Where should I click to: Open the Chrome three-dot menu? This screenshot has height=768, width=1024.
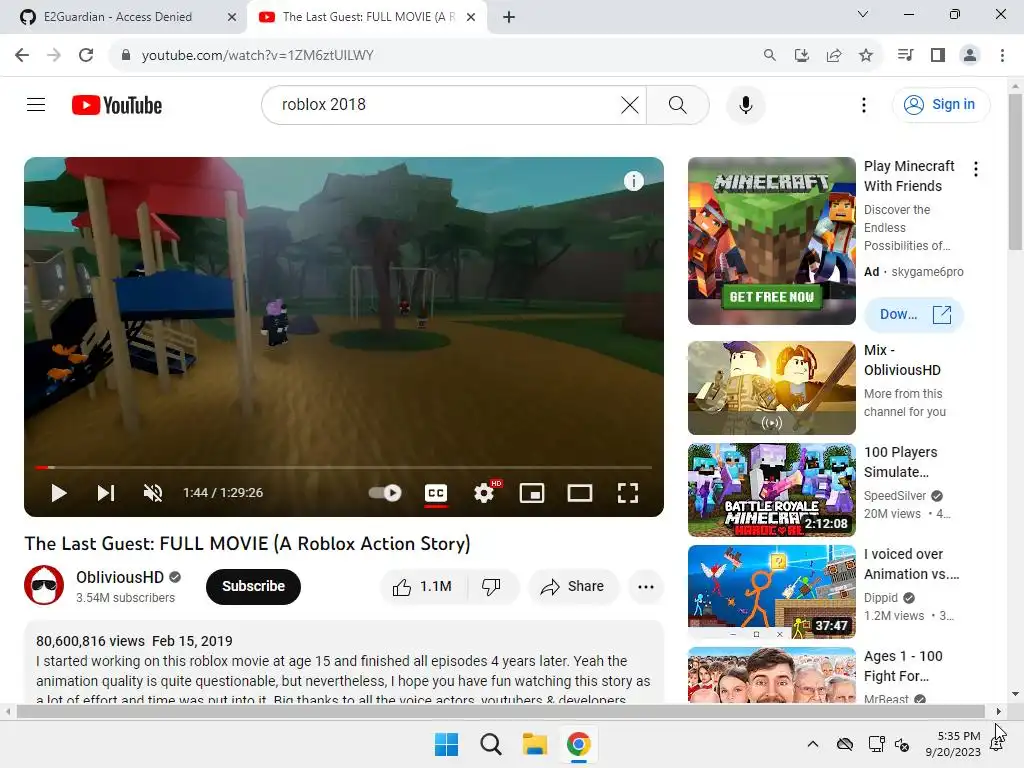(x=1002, y=55)
